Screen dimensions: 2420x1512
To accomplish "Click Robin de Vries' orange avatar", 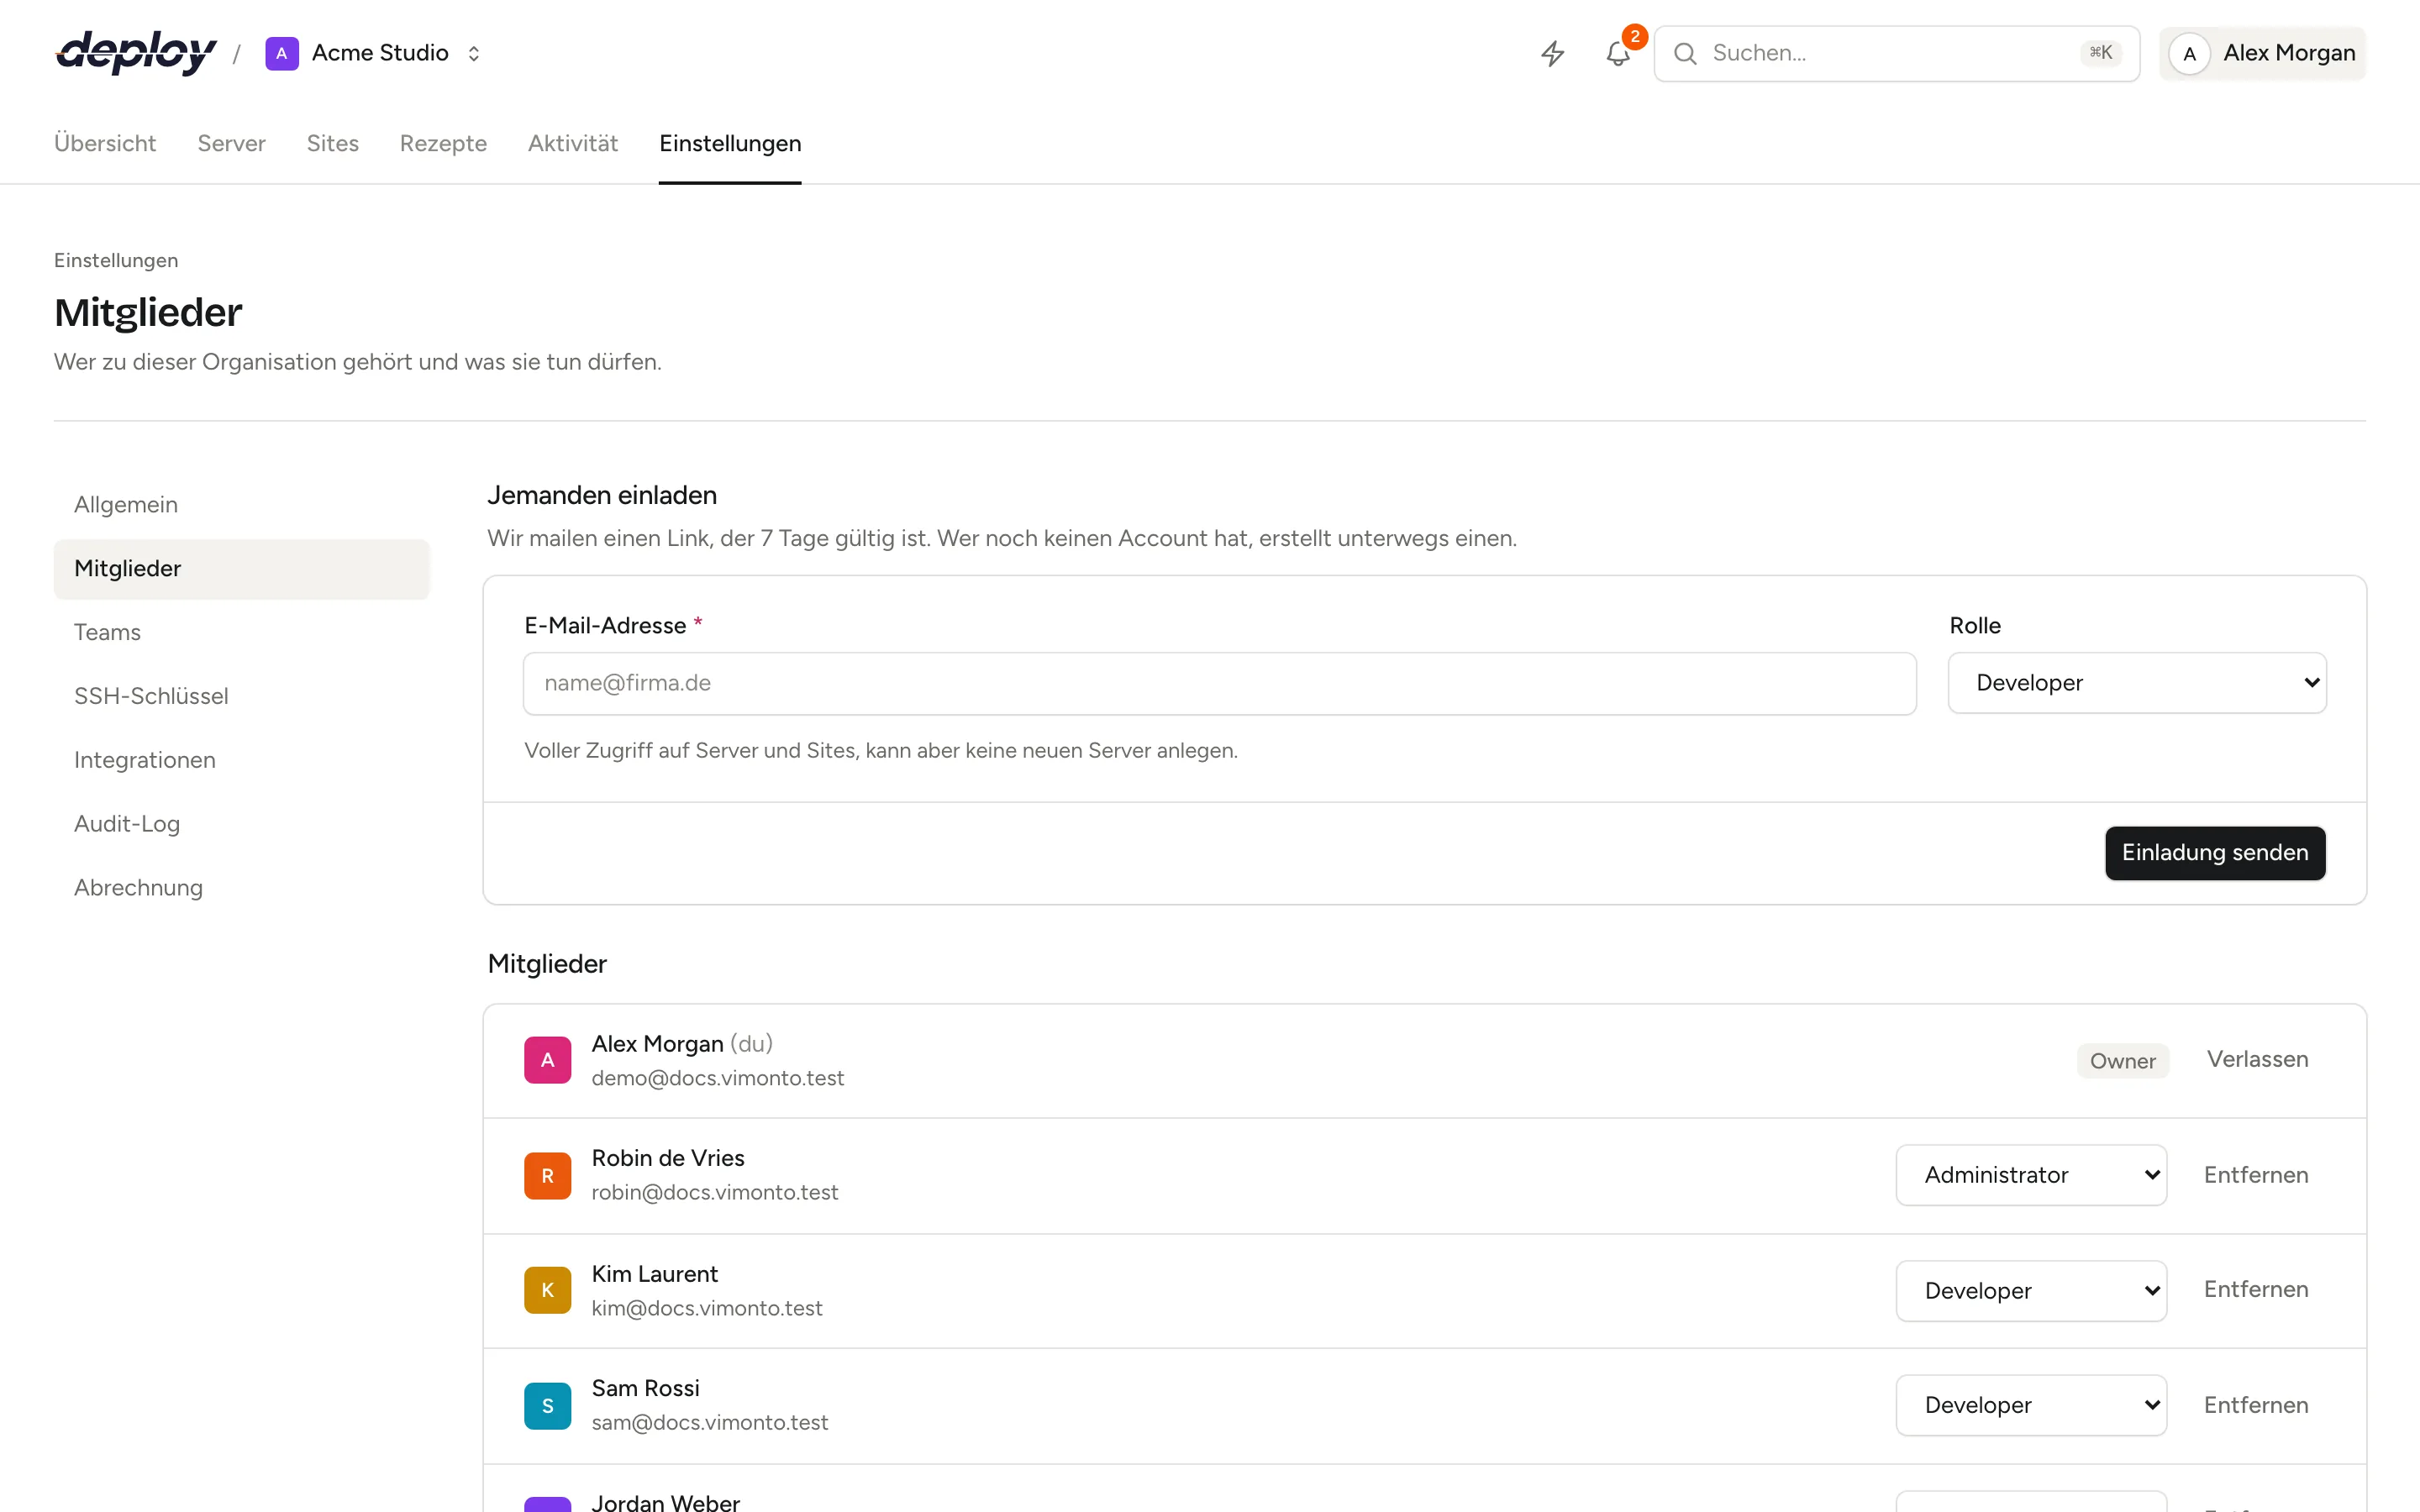I will click(x=547, y=1175).
